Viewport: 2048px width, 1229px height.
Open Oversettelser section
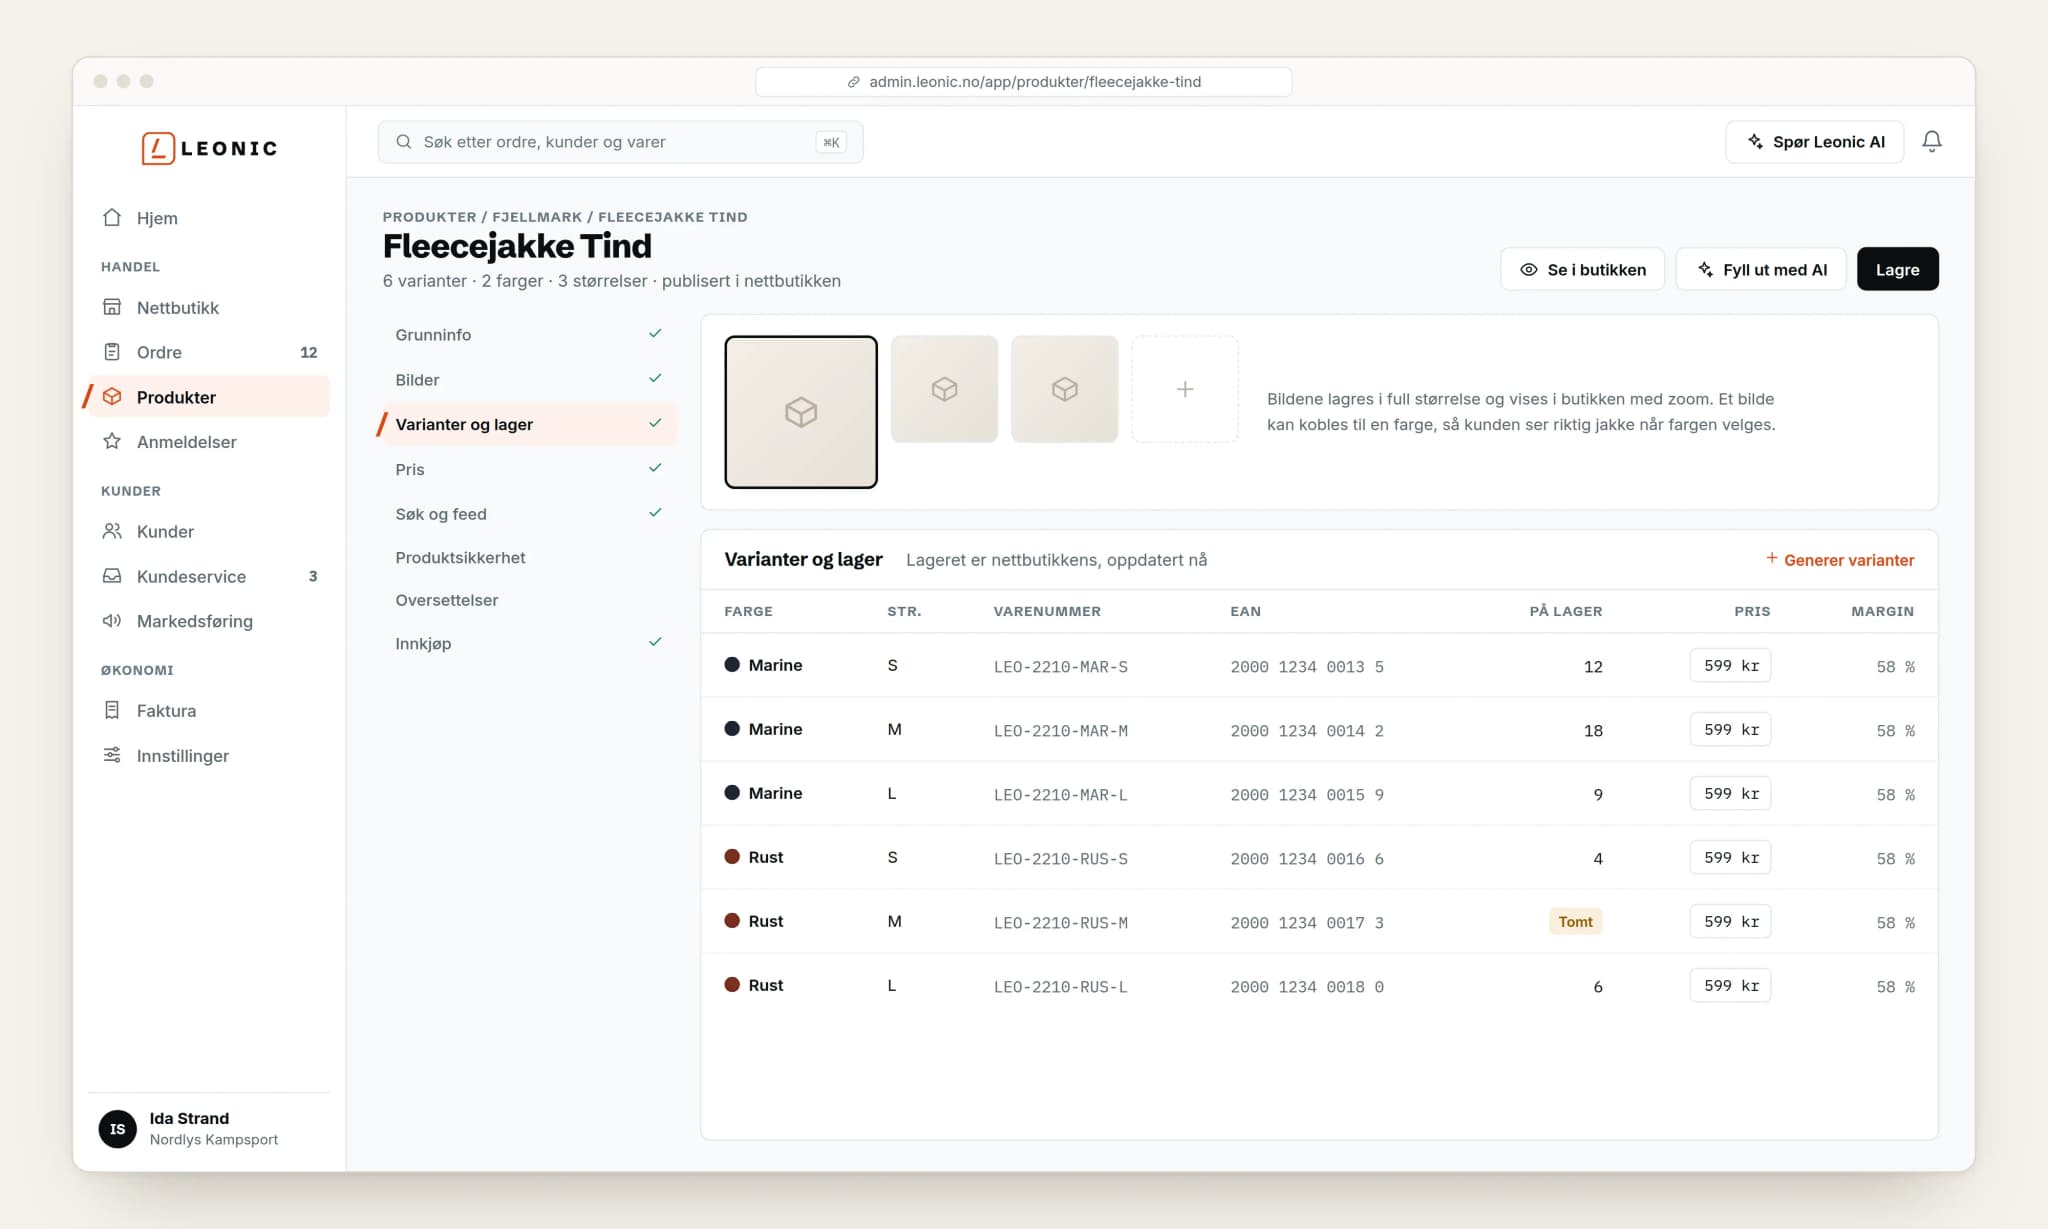tap(528, 600)
